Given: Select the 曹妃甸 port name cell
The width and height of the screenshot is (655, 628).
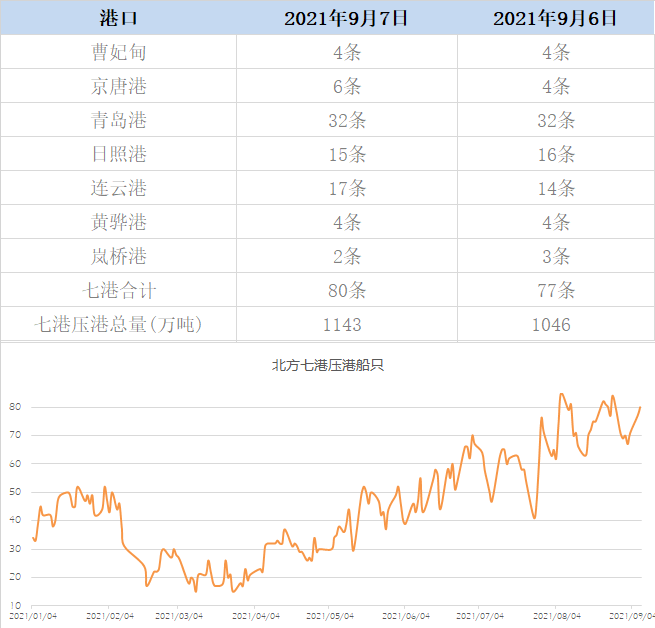Looking at the screenshot, I should (119, 52).
